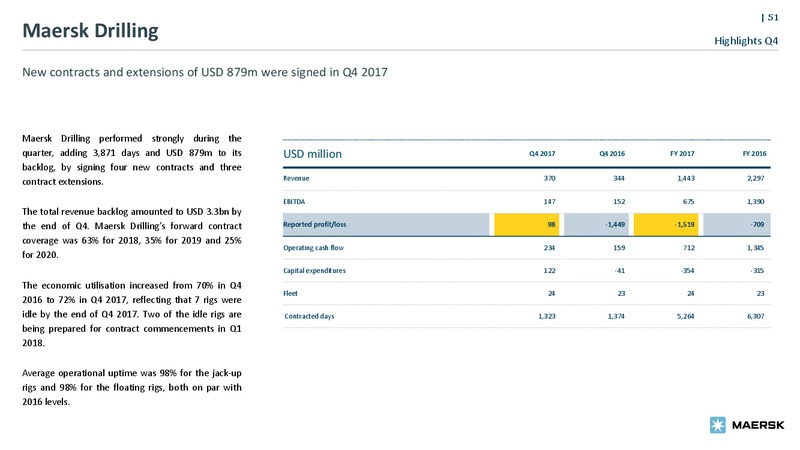Click the yellow highlighted cell with 98
The height and width of the screenshot is (450, 800).
[527, 224]
